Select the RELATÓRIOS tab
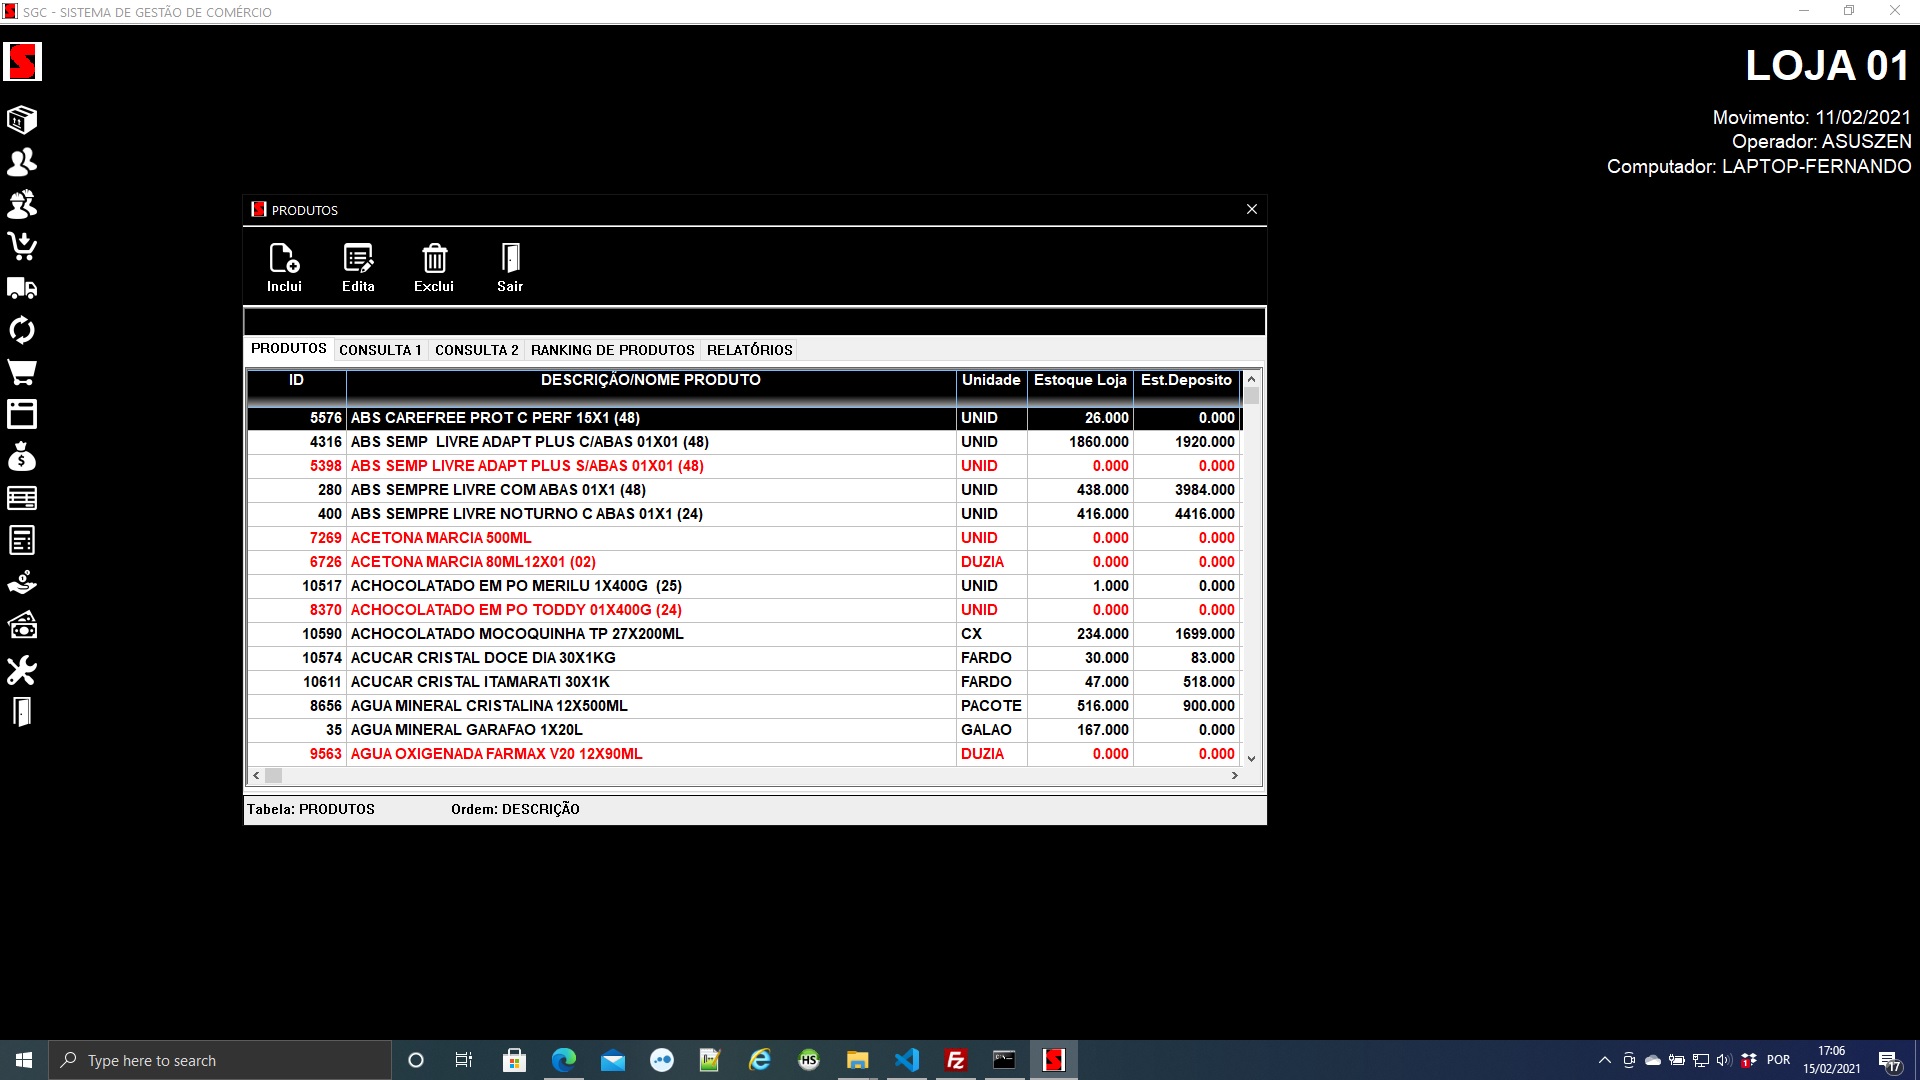Viewport: 1920px width, 1080px height. click(749, 350)
